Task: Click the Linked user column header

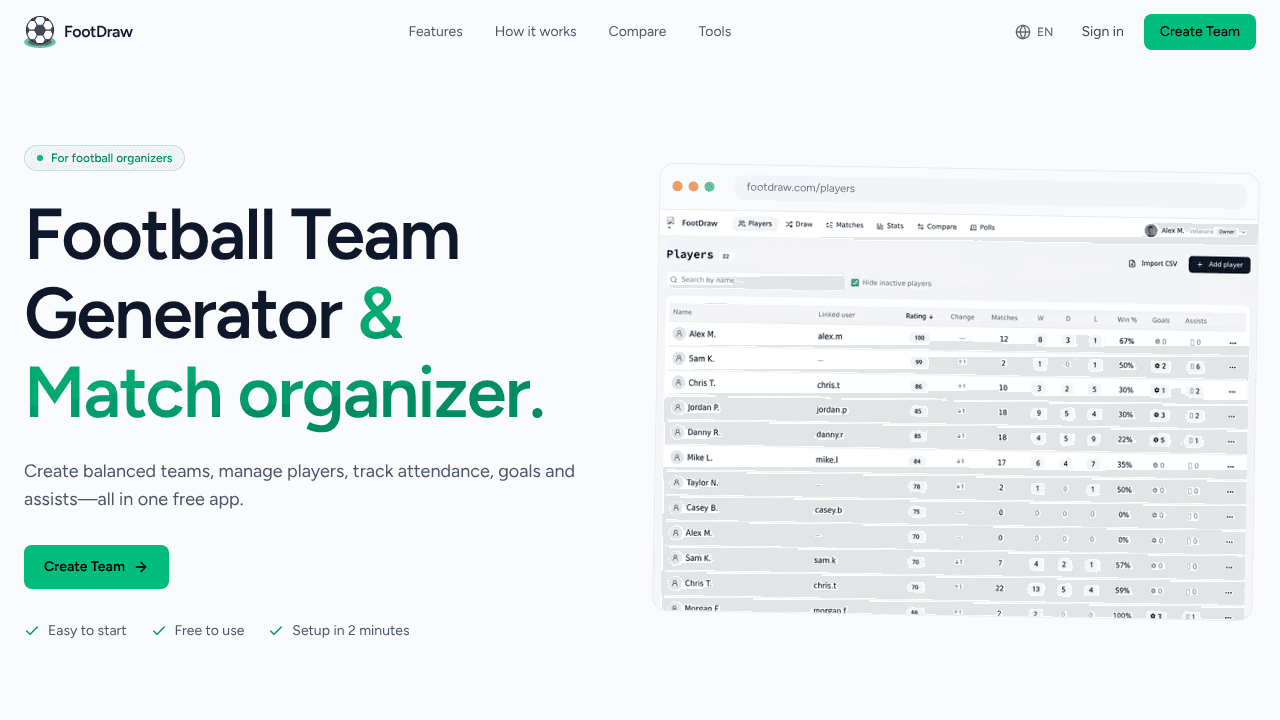Action: [837, 315]
